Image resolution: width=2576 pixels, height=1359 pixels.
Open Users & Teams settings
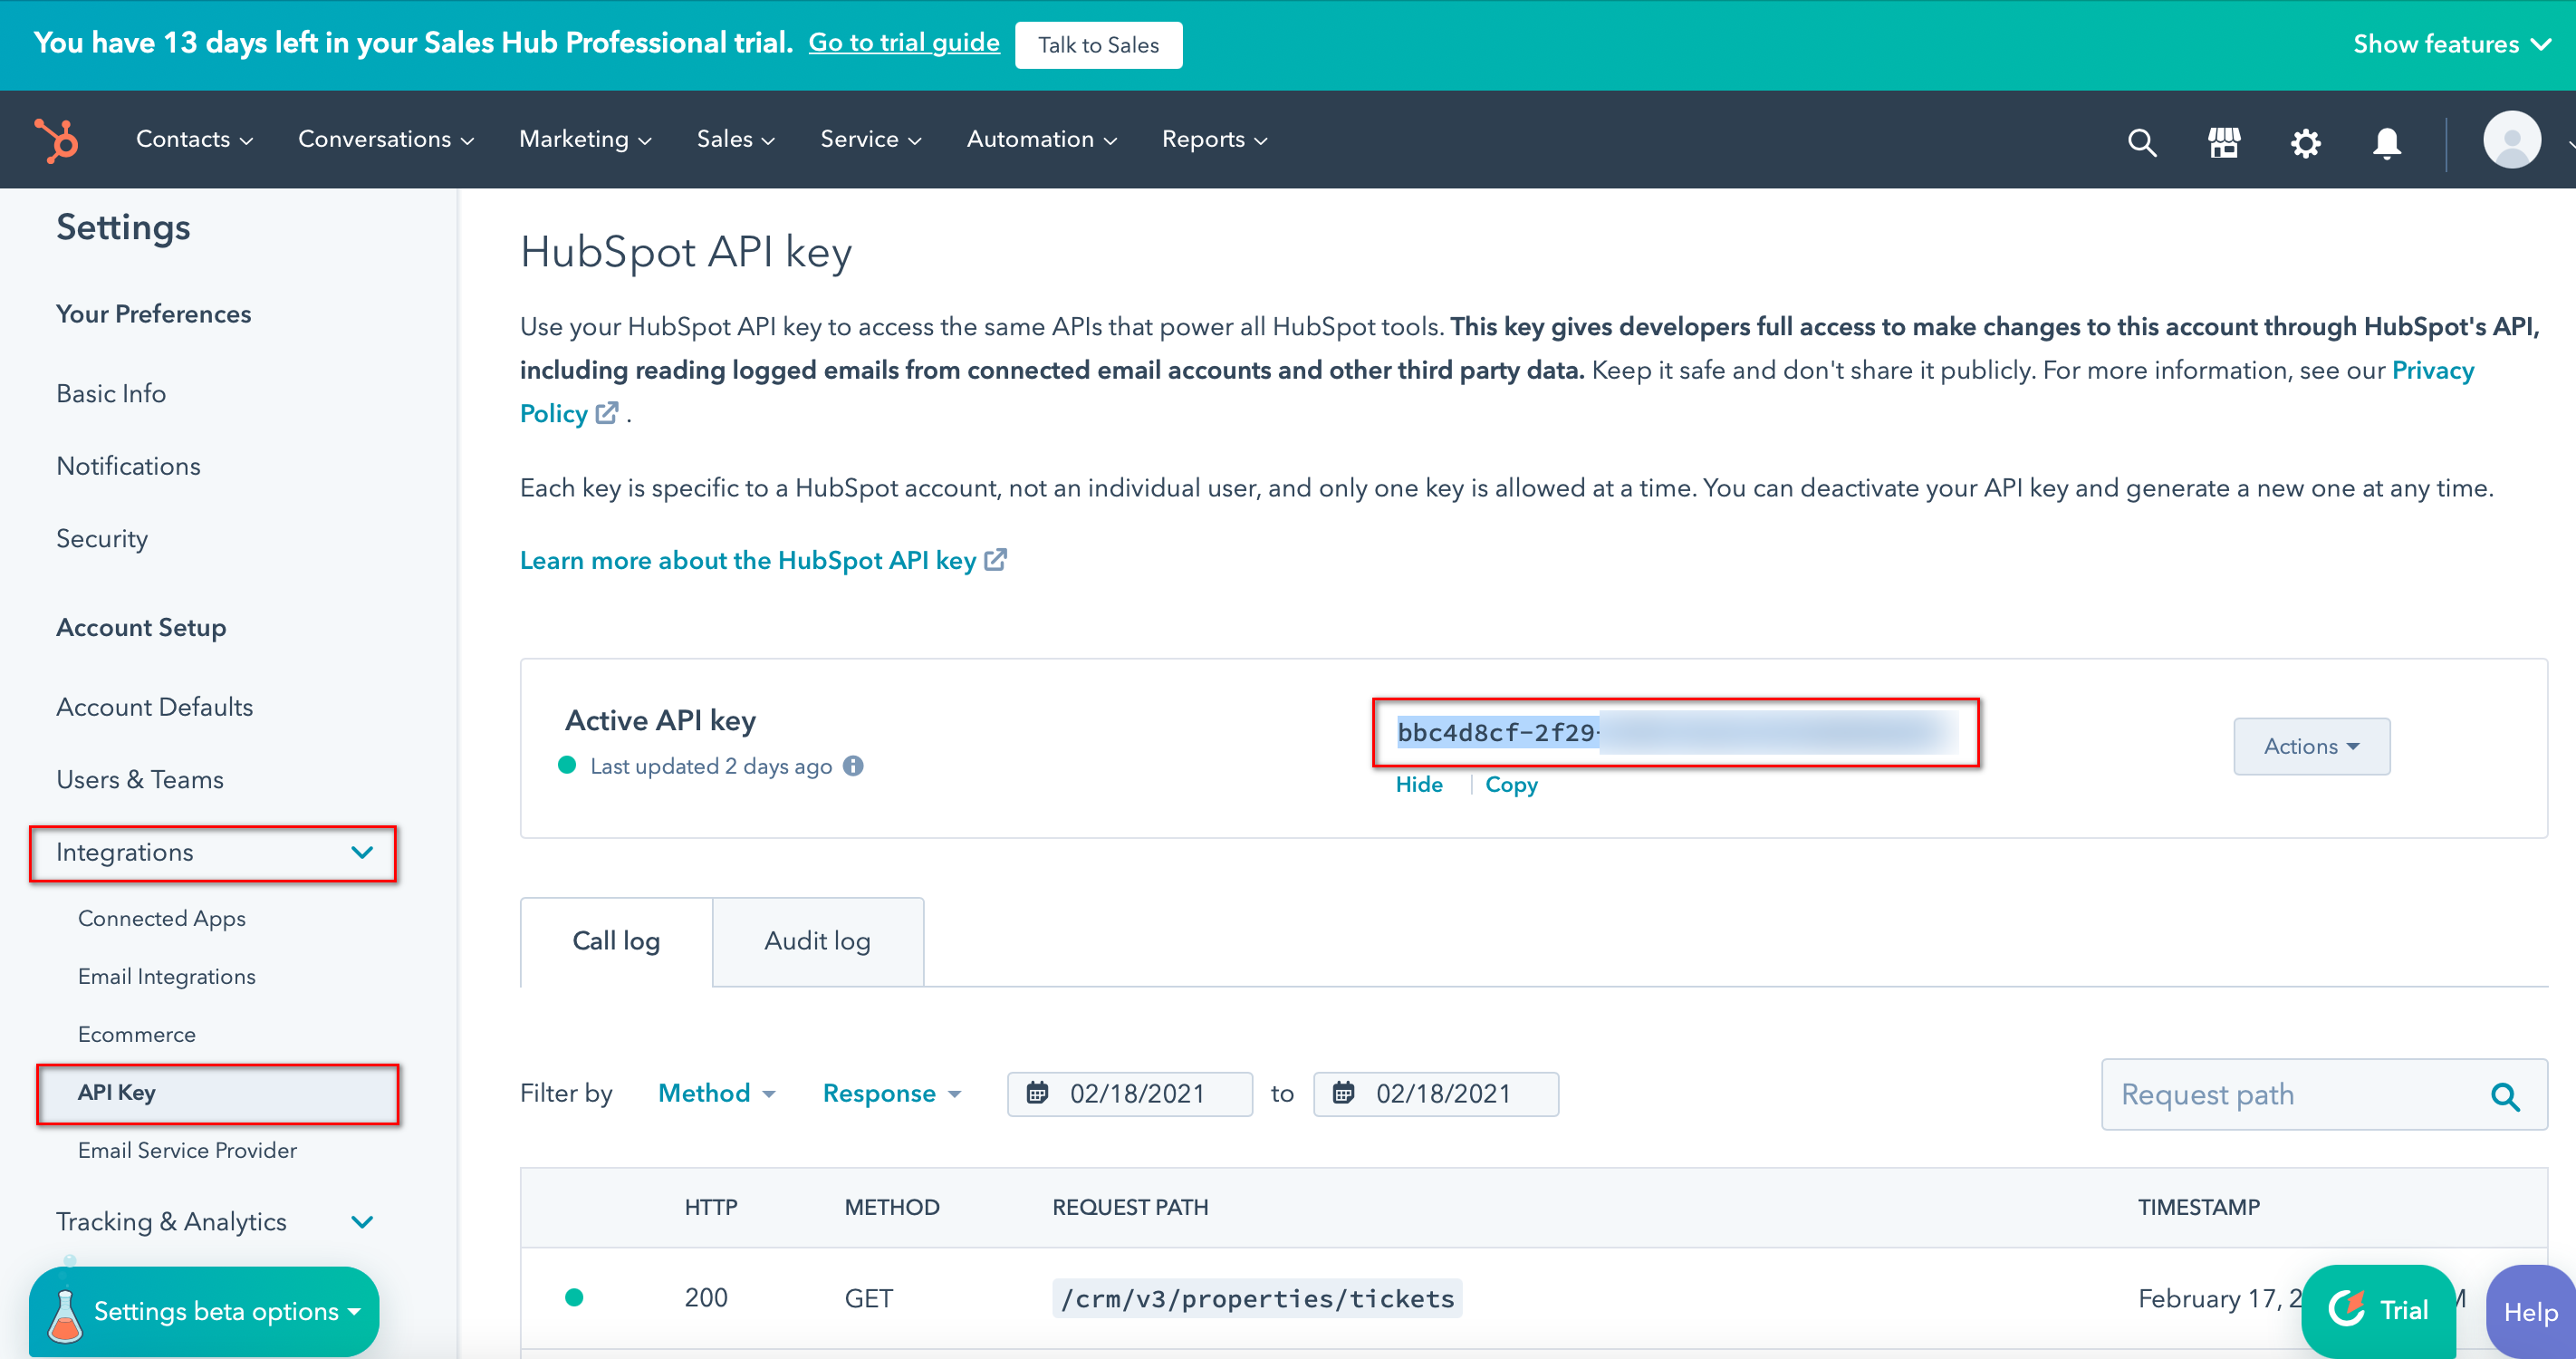[140, 780]
